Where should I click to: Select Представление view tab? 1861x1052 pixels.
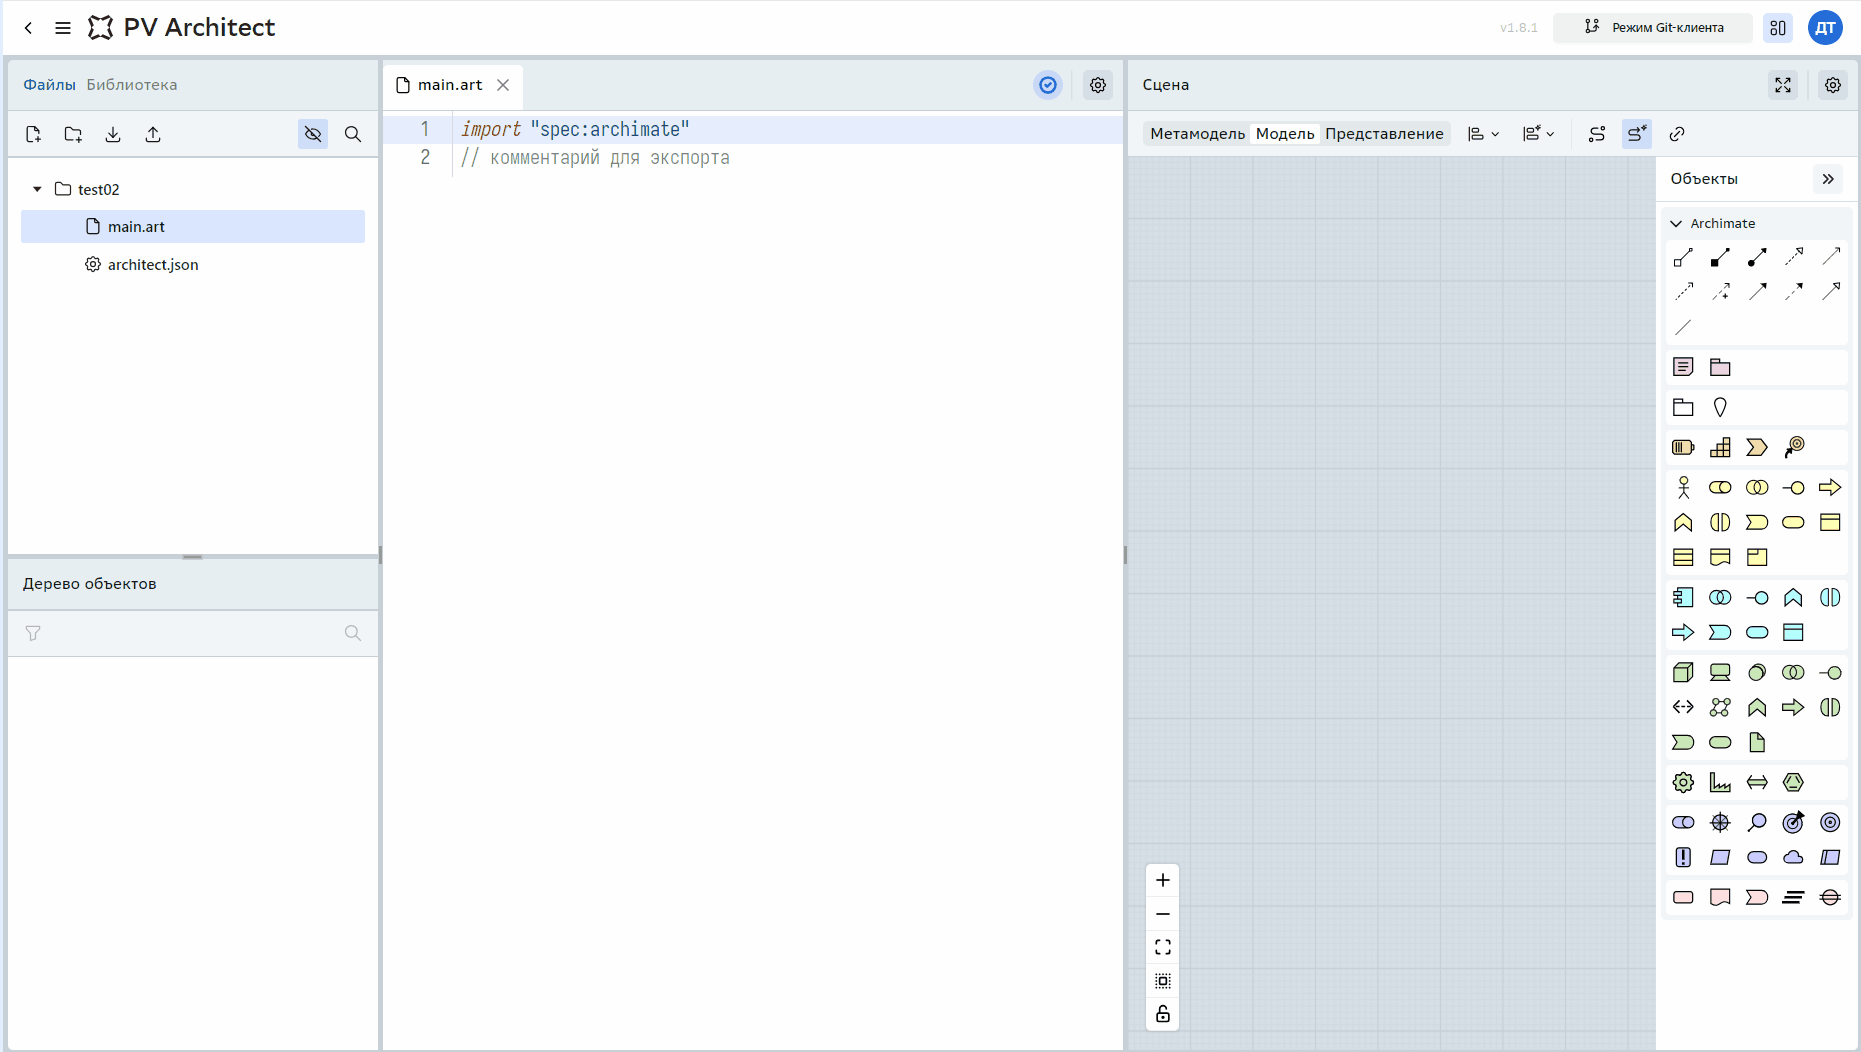(x=1384, y=134)
